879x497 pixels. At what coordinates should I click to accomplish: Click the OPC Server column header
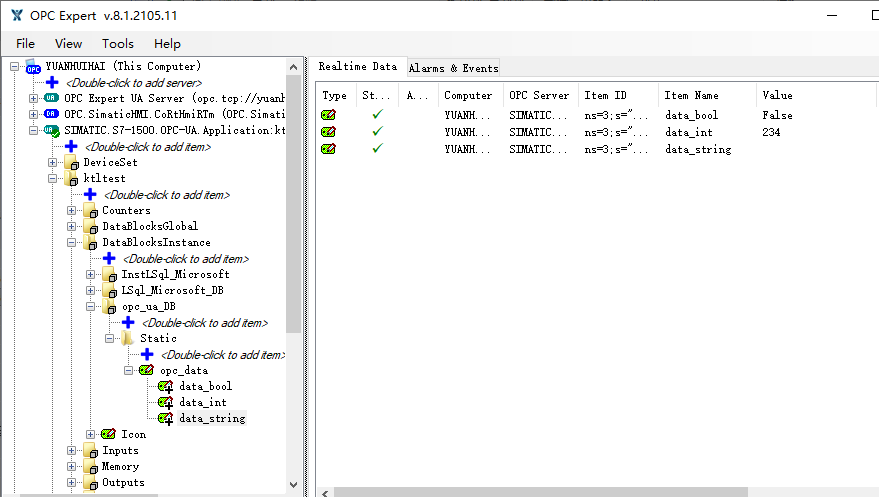click(x=540, y=95)
